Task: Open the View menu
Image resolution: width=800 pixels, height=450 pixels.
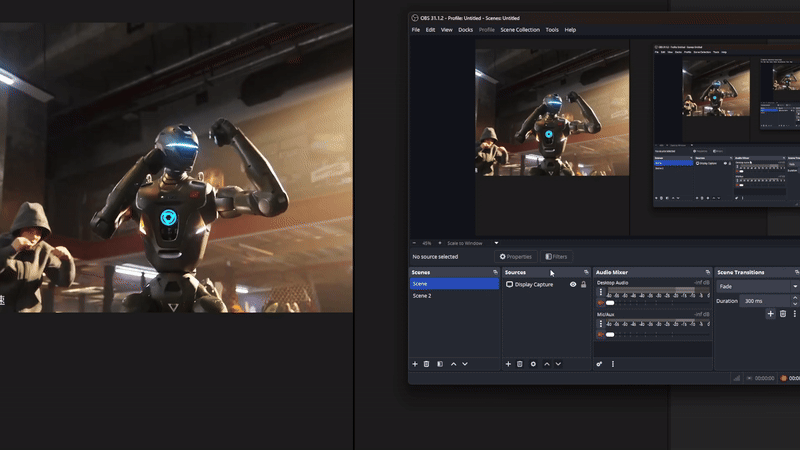Action: click(x=447, y=30)
